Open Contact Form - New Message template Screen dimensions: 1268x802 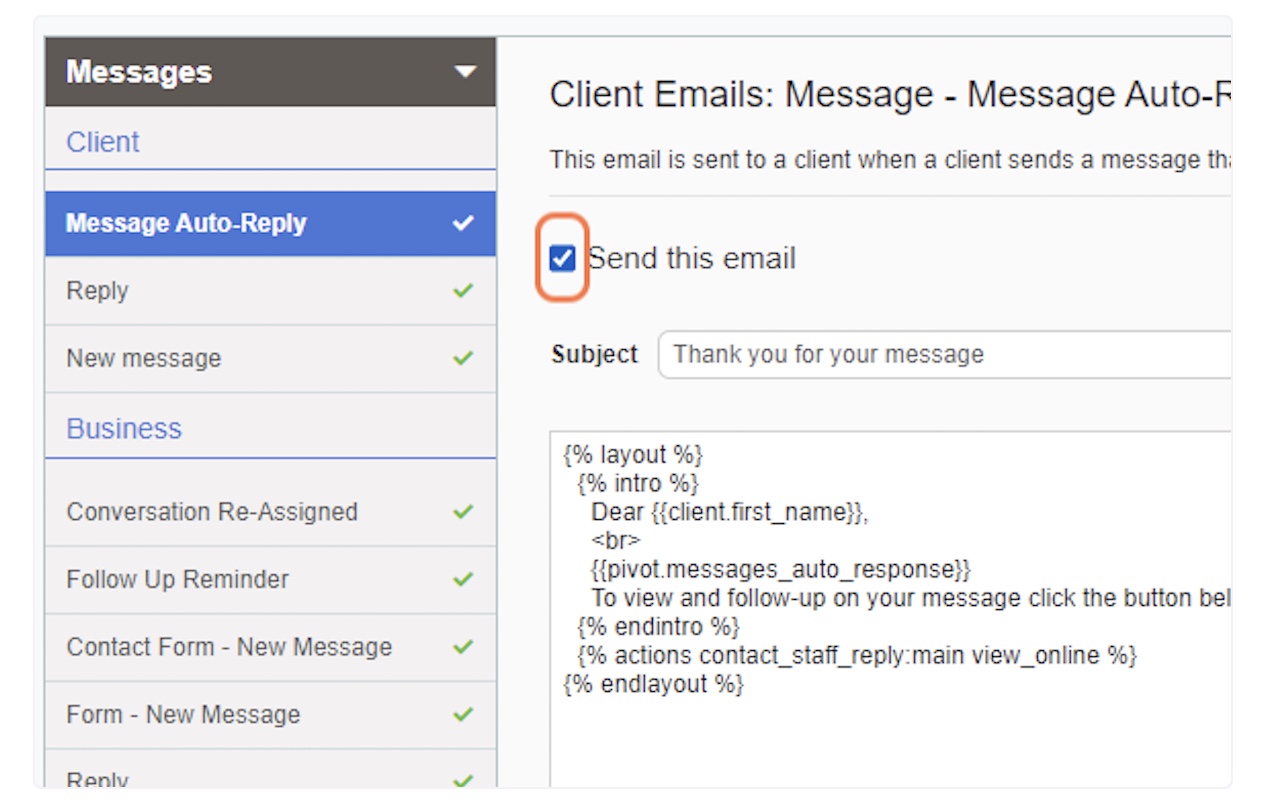tap(270, 647)
